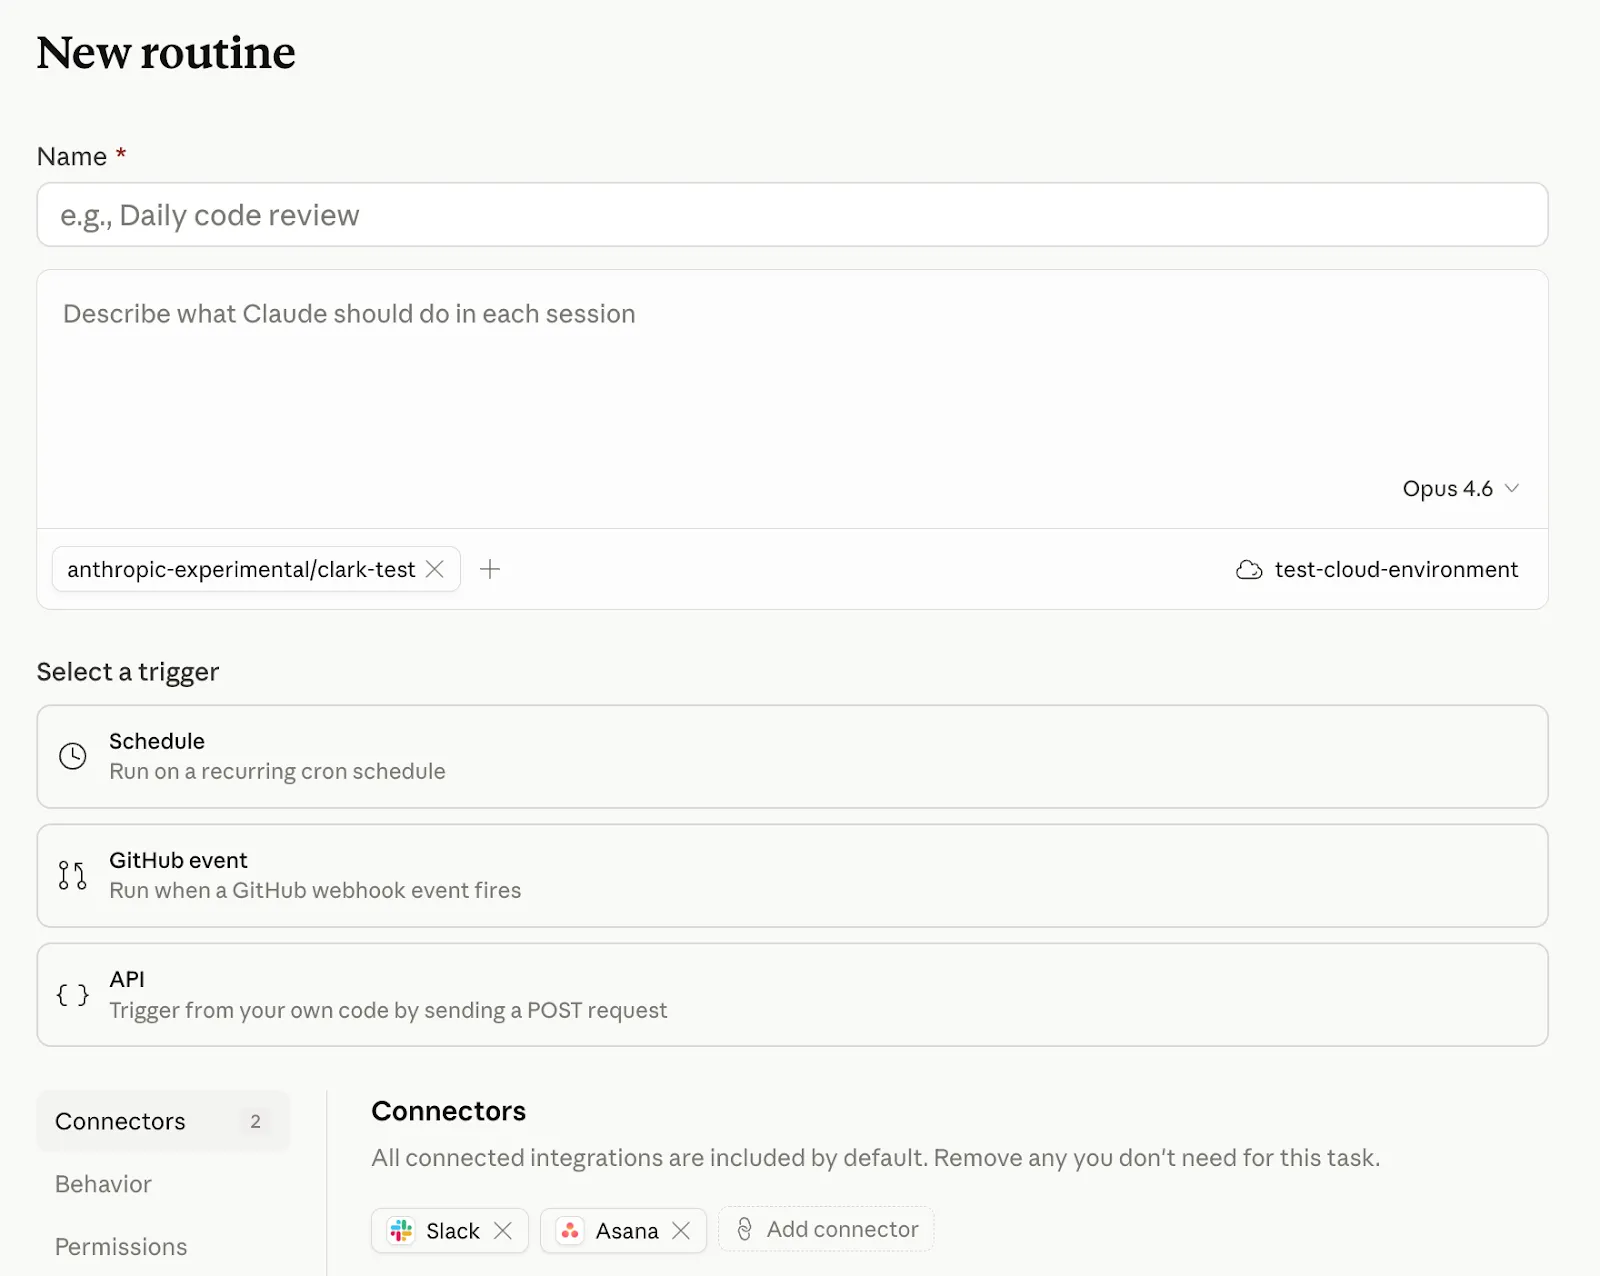Image resolution: width=1600 pixels, height=1276 pixels.
Task: Click the Add connector button
Action: pyautogui.click(x=826, y=1229)
